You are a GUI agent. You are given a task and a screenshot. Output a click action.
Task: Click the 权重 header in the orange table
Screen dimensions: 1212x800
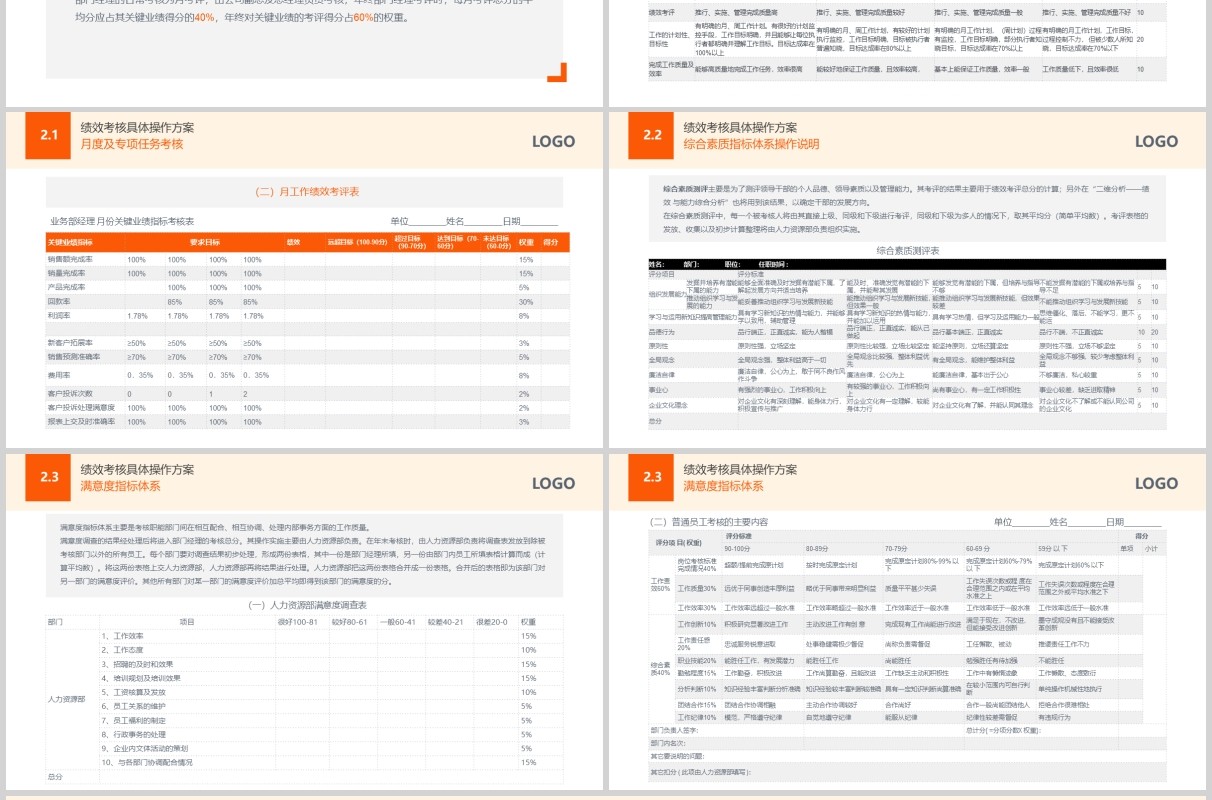point(527,242)
